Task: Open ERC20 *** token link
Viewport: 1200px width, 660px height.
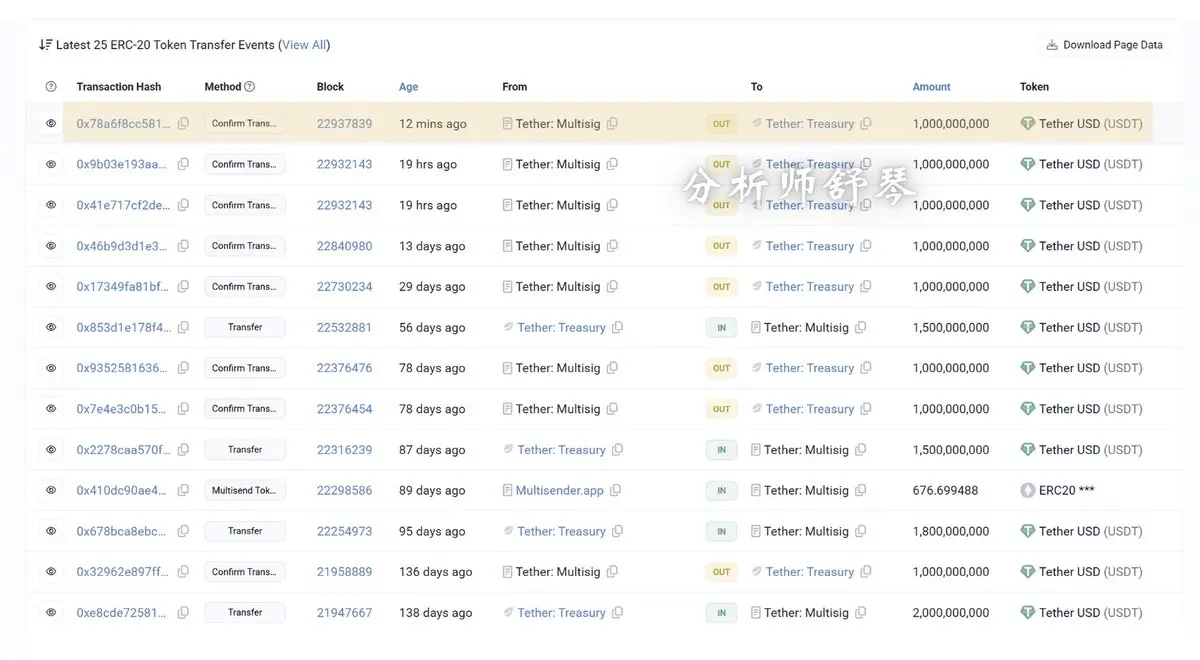Action: click(x=1065, y=490)
